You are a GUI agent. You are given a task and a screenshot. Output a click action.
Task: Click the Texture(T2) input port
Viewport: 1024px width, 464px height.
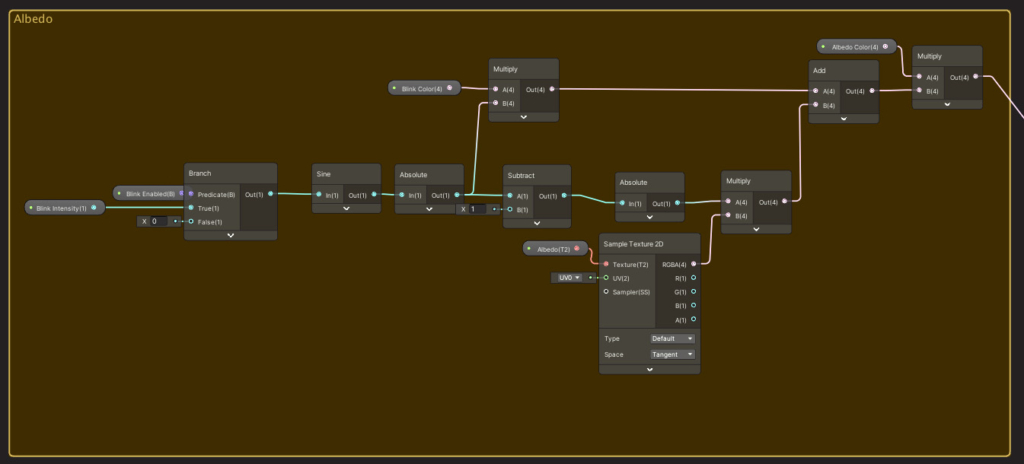[606, 264]
